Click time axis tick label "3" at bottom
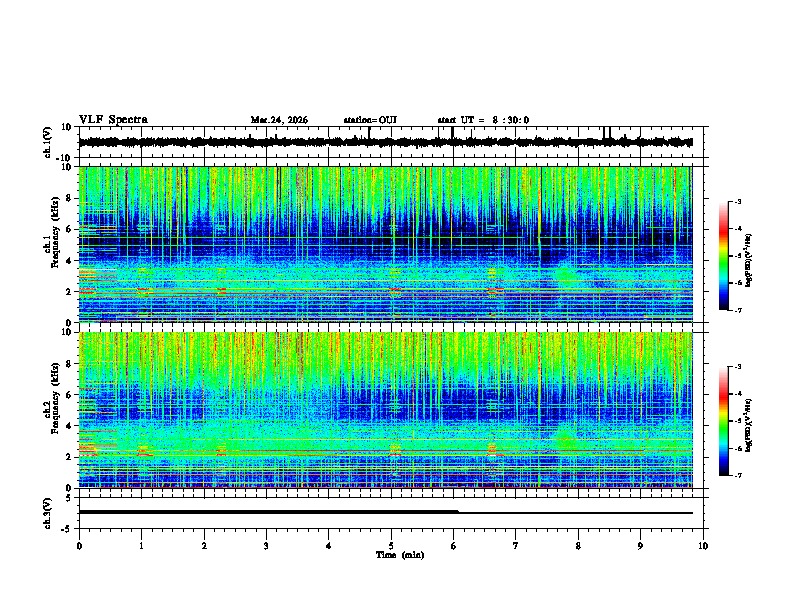Screen dimensions: 792x612 (x=266, y=546)
